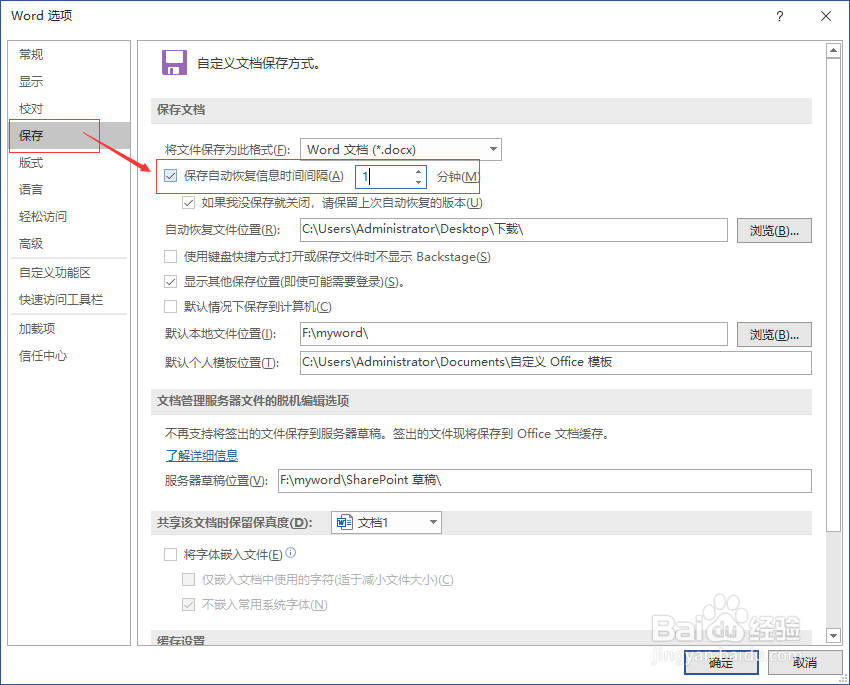Image resolution: width=850 pixels, height=685 pixels.
Task: Click the 确定 button
Action: point(721,662)
